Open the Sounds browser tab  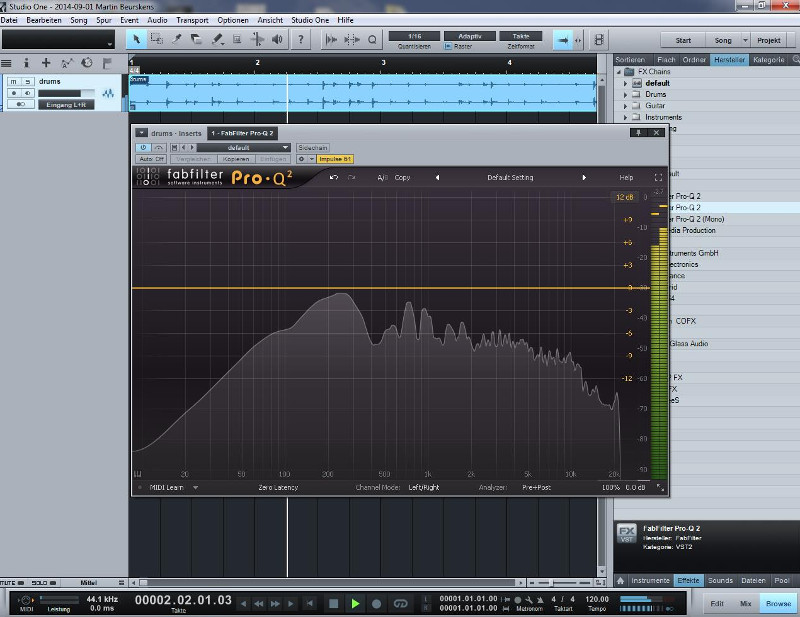[x=720, y=581]
